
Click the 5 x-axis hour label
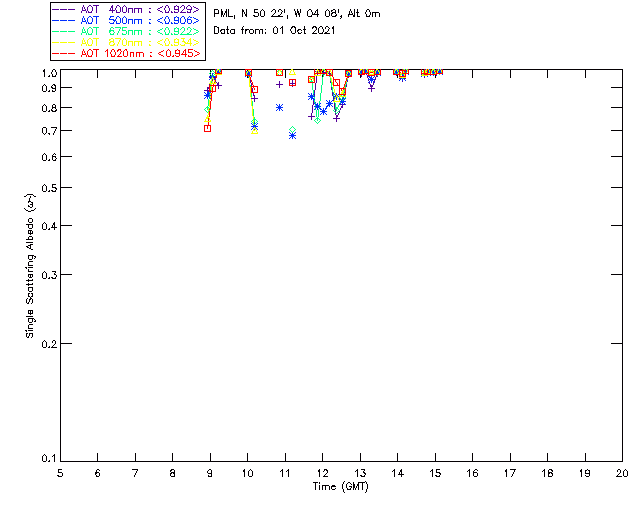pos(60,473)
